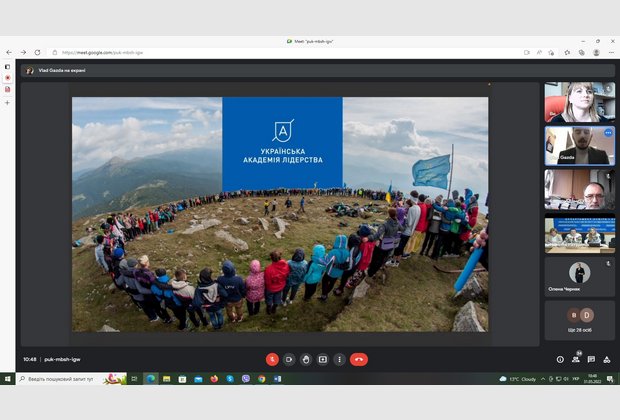Click the meet.google.com address bar

click(x=285, y=52)
